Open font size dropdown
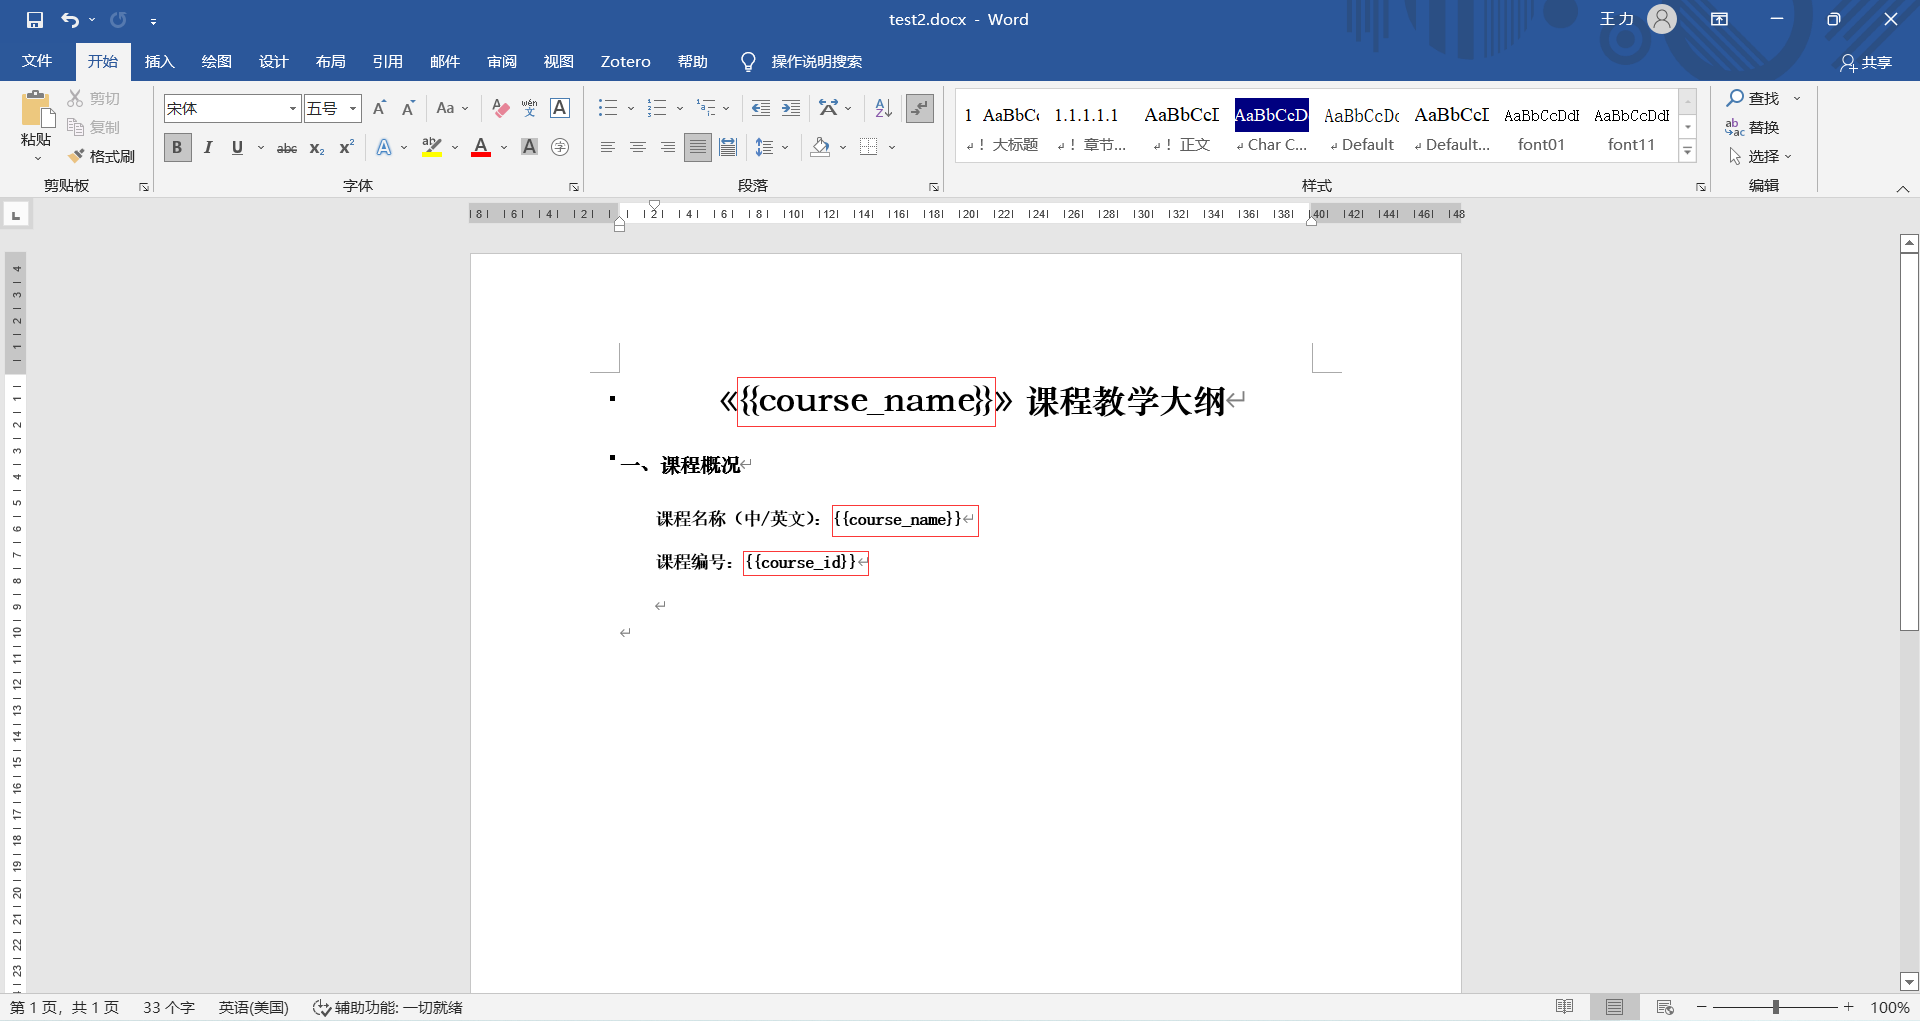 pyautogui.click(x=353, y=108)
